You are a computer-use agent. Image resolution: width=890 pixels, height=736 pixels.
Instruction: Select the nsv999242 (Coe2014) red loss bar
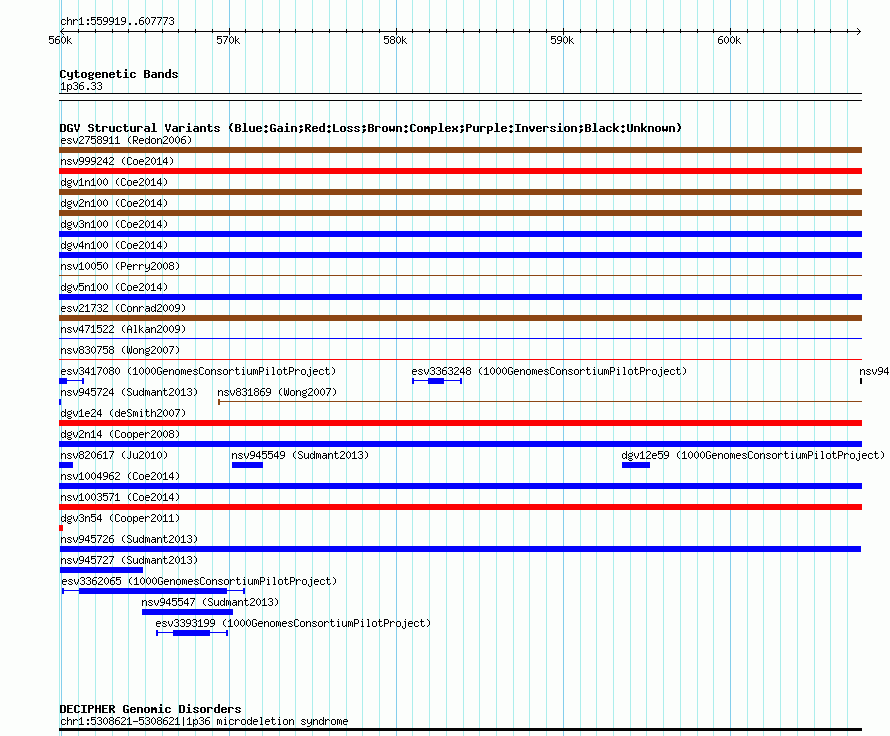coord(460,171)
